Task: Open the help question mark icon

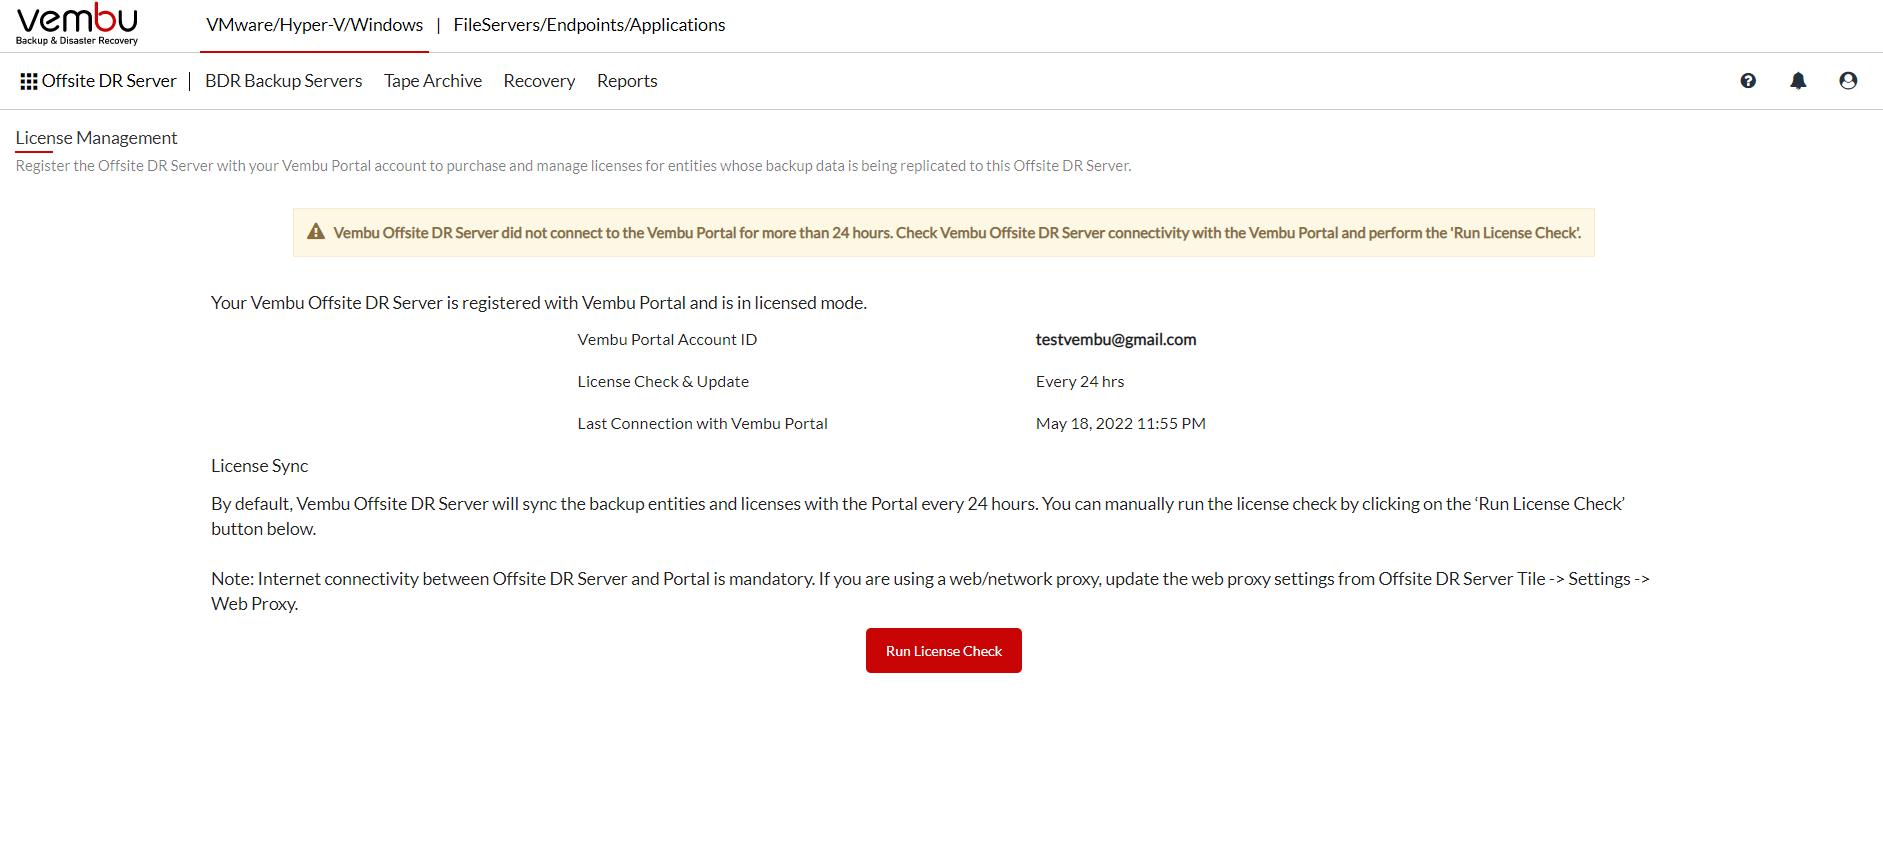Action: click(x=1748, y=81)
